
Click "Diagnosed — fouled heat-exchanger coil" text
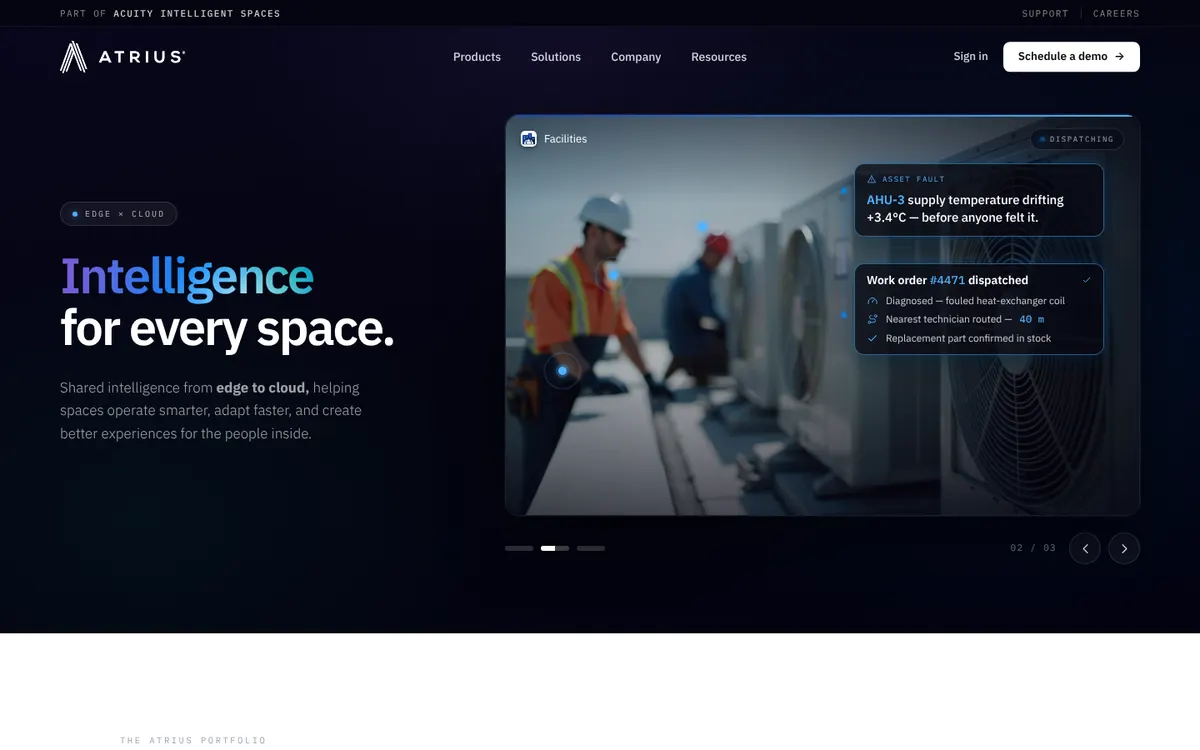[975, 301]
